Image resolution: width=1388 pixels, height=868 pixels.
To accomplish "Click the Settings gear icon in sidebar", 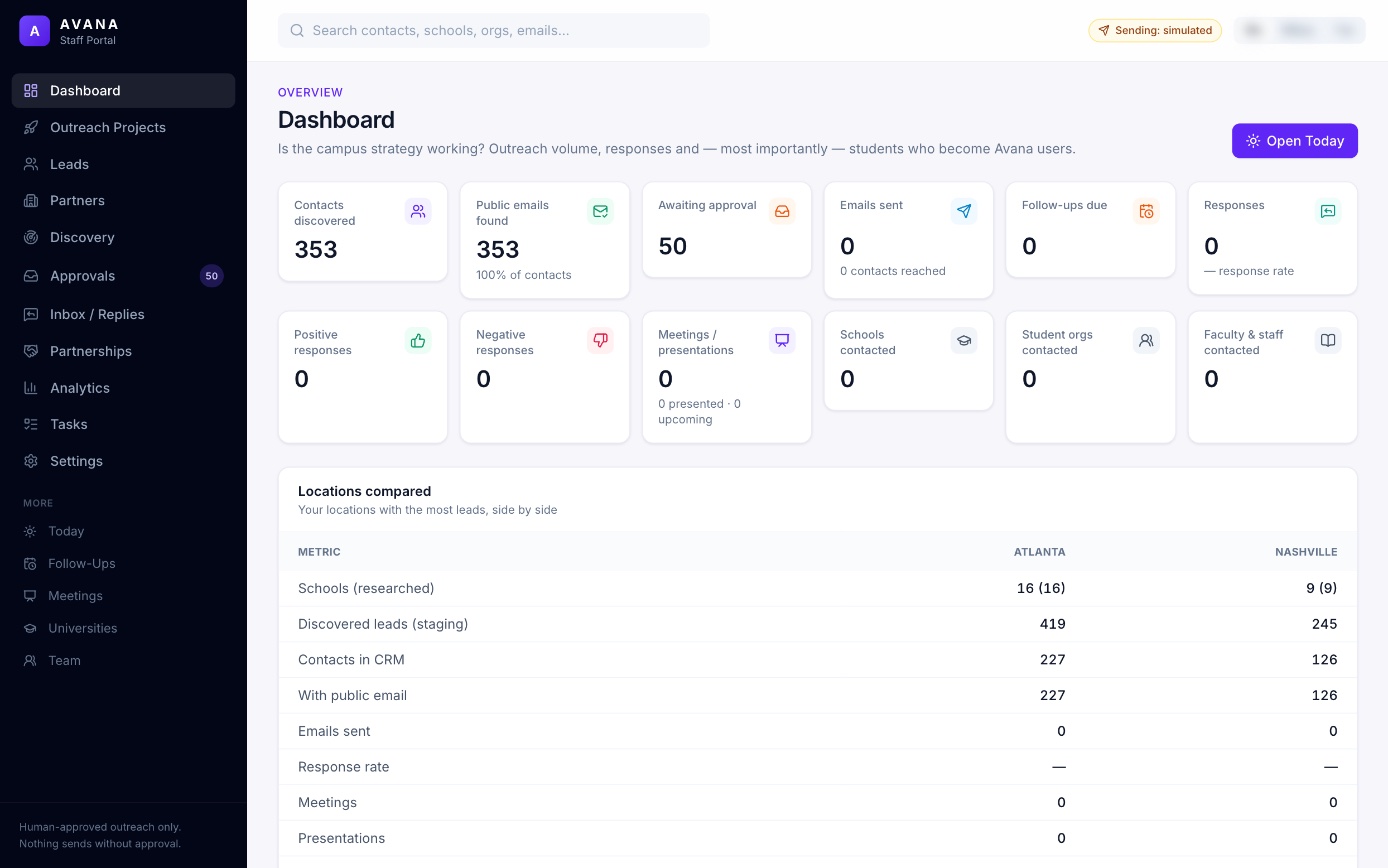I will click(x=31, y=461).
